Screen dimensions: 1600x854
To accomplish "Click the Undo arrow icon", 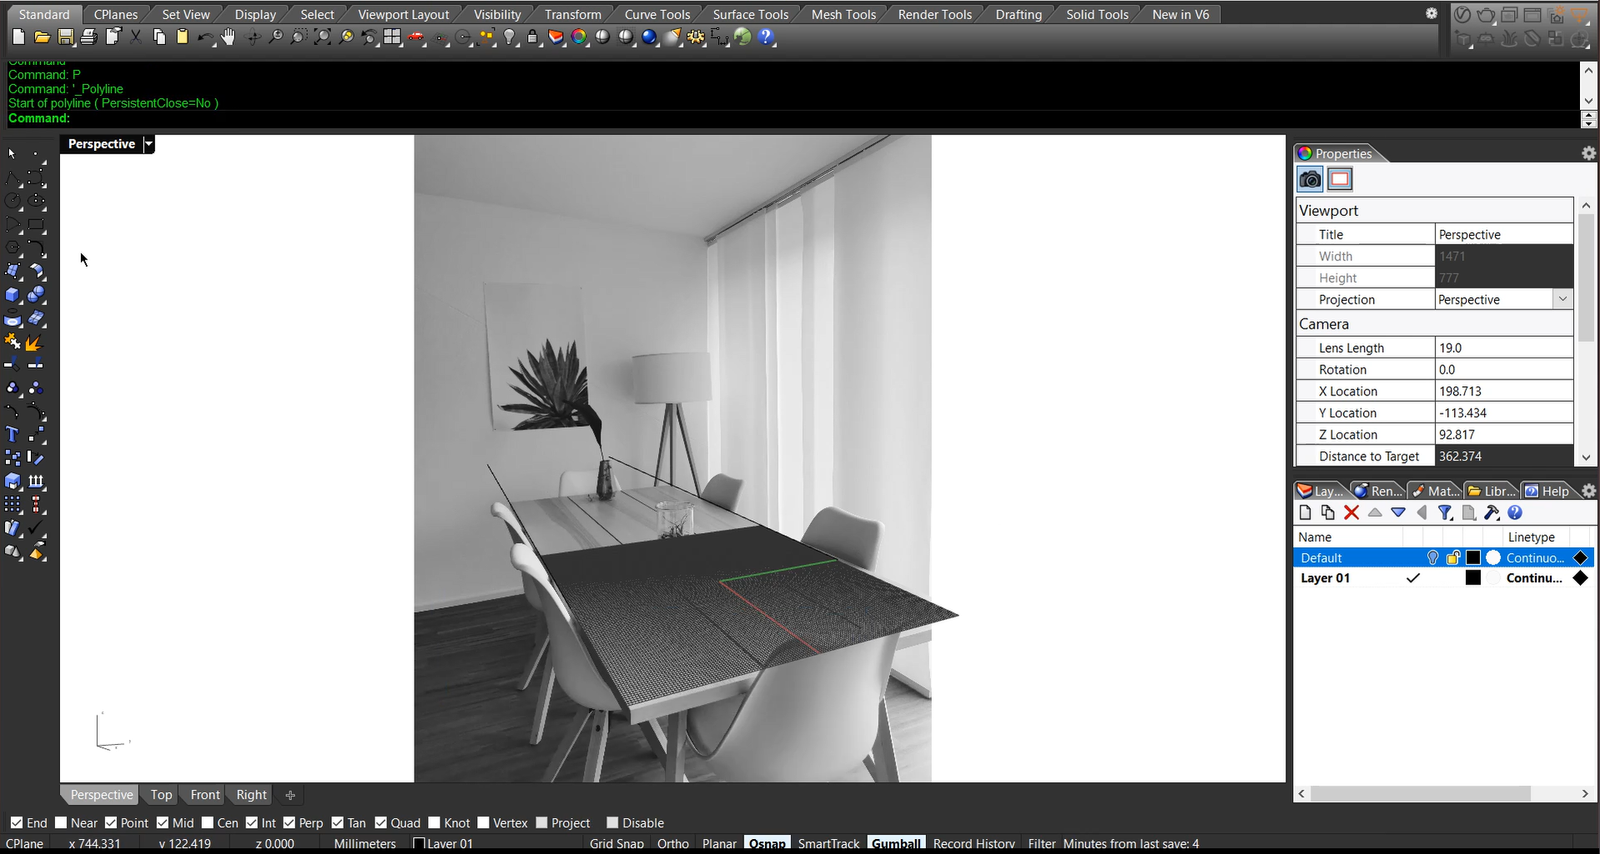I will [x=205, y=37].
